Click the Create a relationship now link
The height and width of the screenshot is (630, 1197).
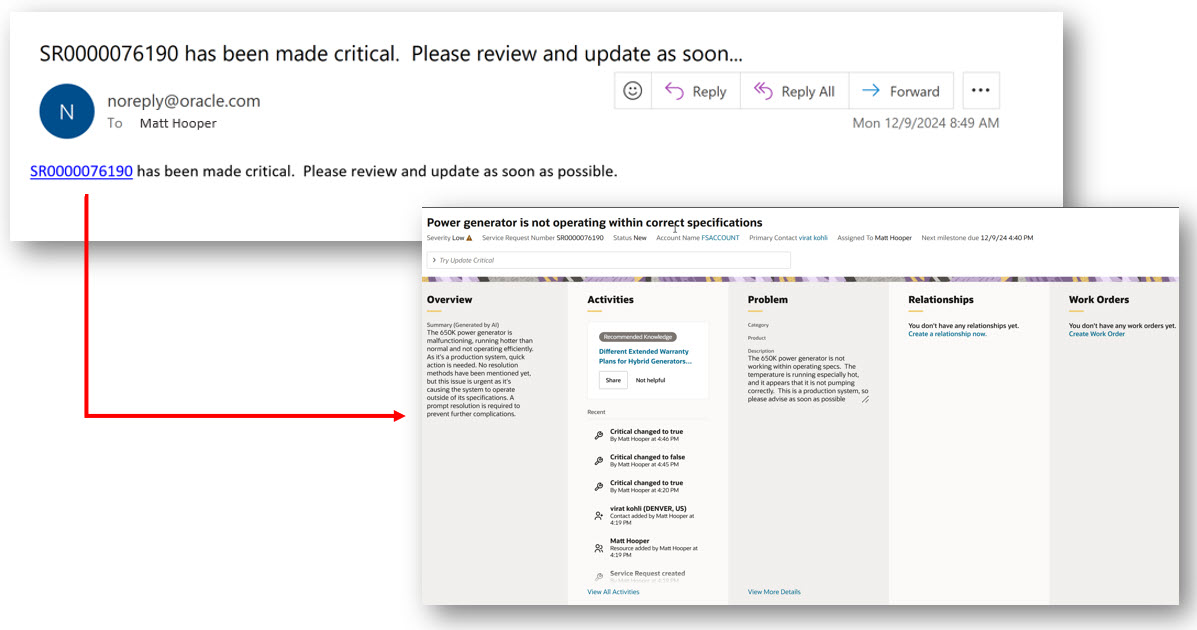coord(947,334)
